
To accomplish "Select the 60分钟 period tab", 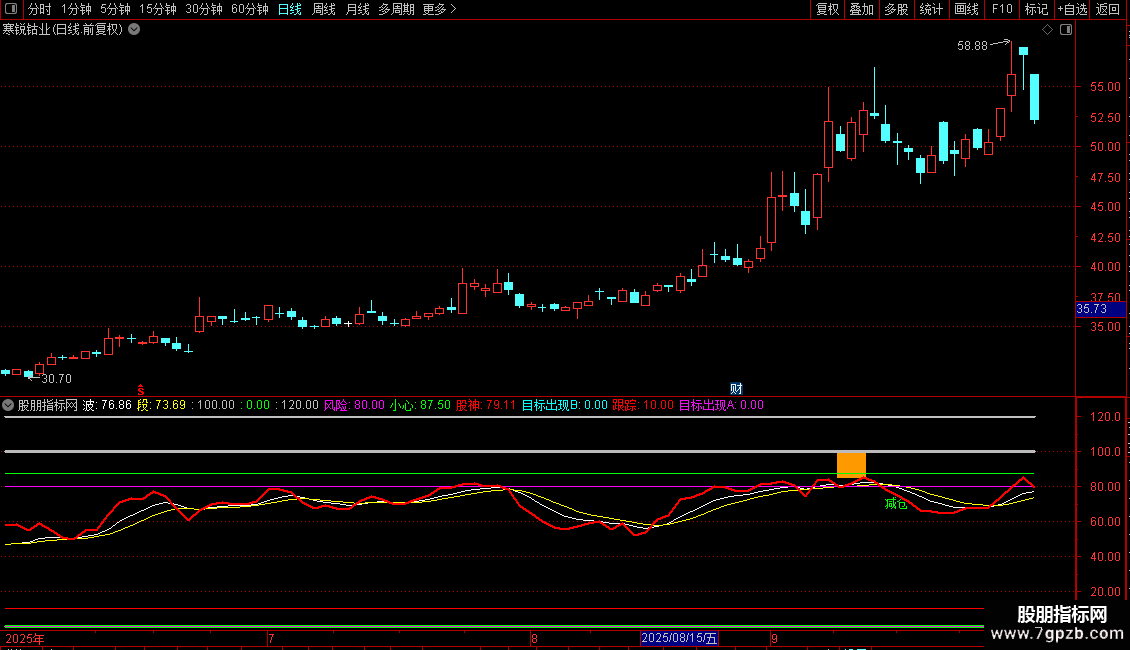I will (x=249, y=9).
